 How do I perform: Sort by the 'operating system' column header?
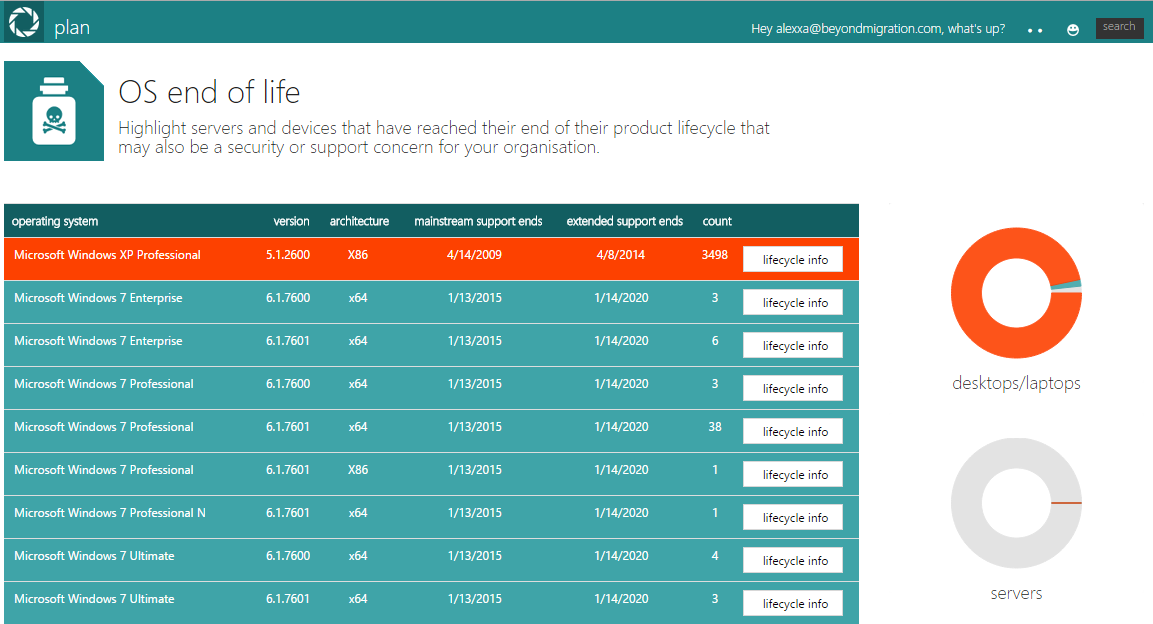[54, 221]
